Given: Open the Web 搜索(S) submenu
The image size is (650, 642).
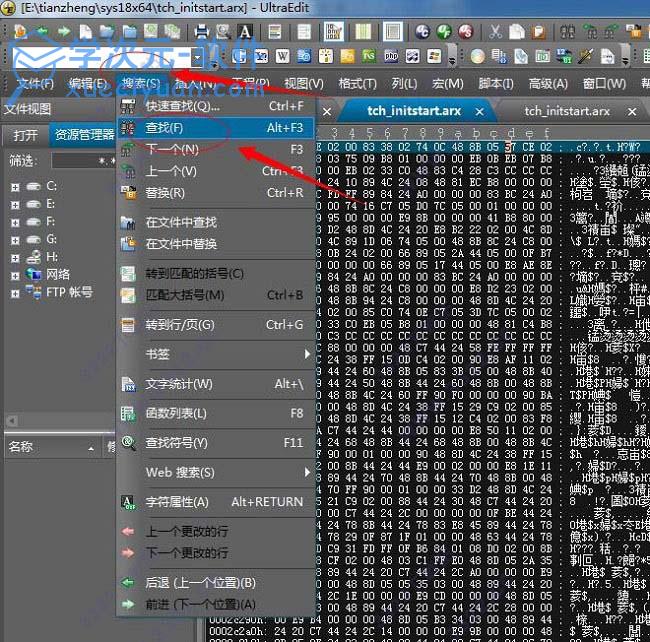Looking at the screenshot, I should tap(216, 472).
